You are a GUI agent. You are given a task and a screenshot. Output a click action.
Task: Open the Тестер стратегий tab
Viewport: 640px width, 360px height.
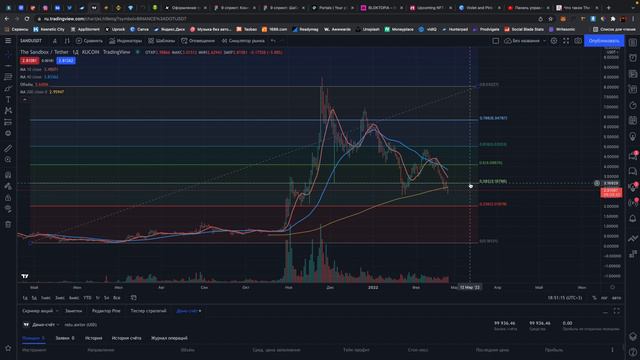click(149, 311)
